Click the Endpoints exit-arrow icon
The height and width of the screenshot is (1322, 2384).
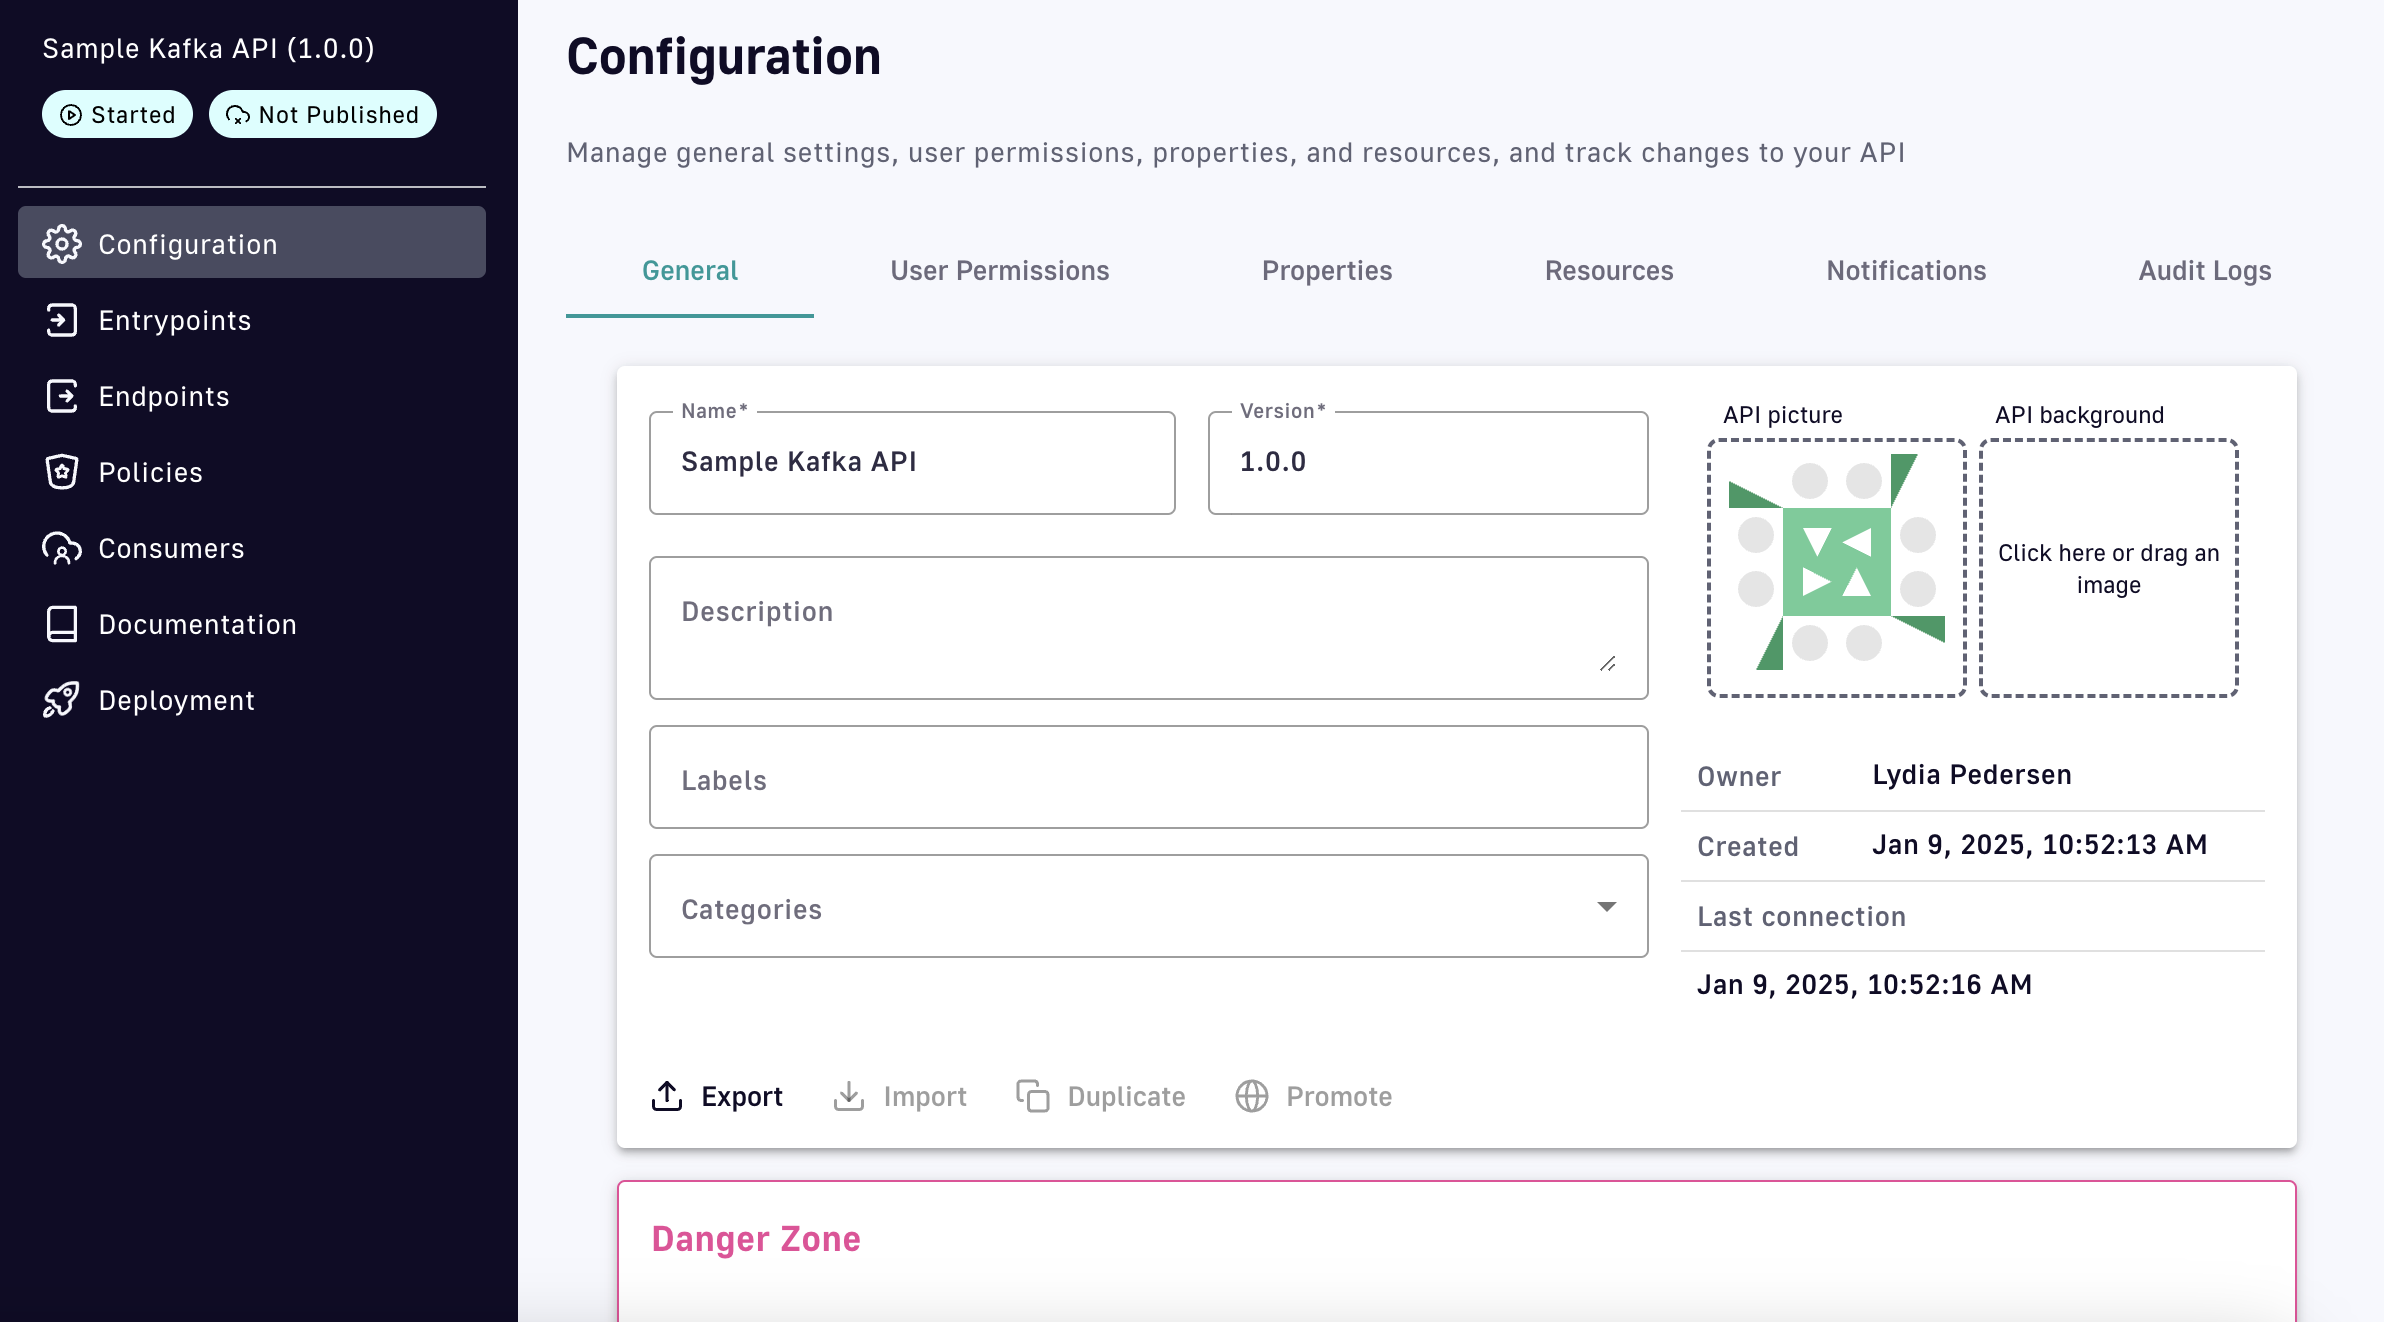coord(62,396)
